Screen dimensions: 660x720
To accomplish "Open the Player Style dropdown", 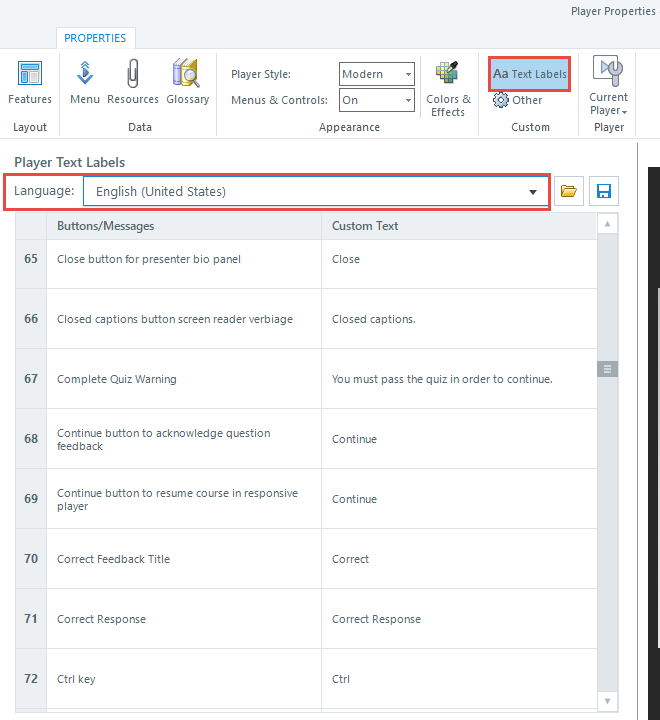I will (x=377, y=74).
